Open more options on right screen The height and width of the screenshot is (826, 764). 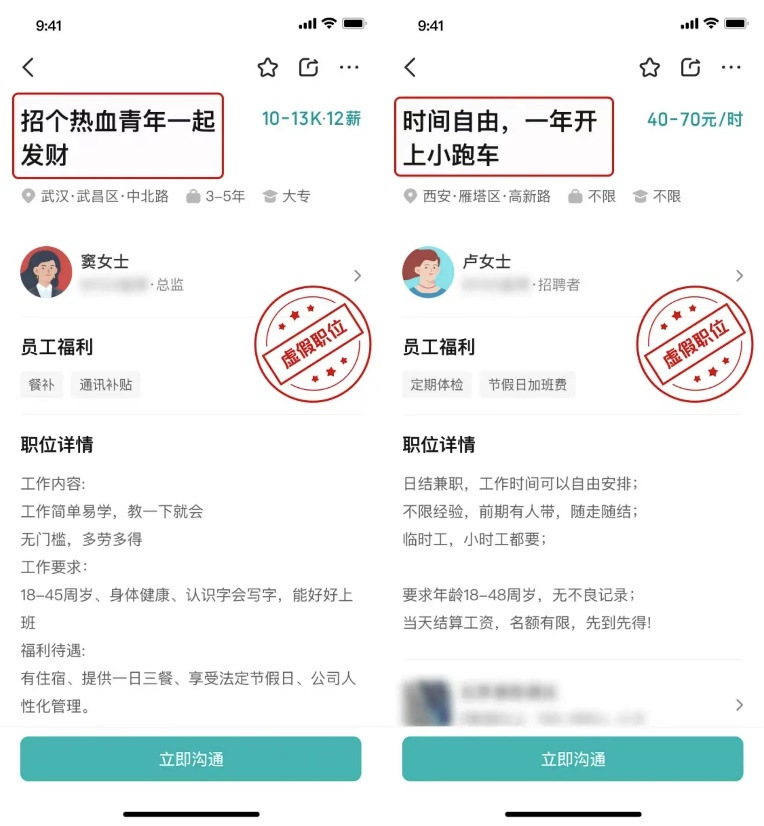tap(731, 67)
